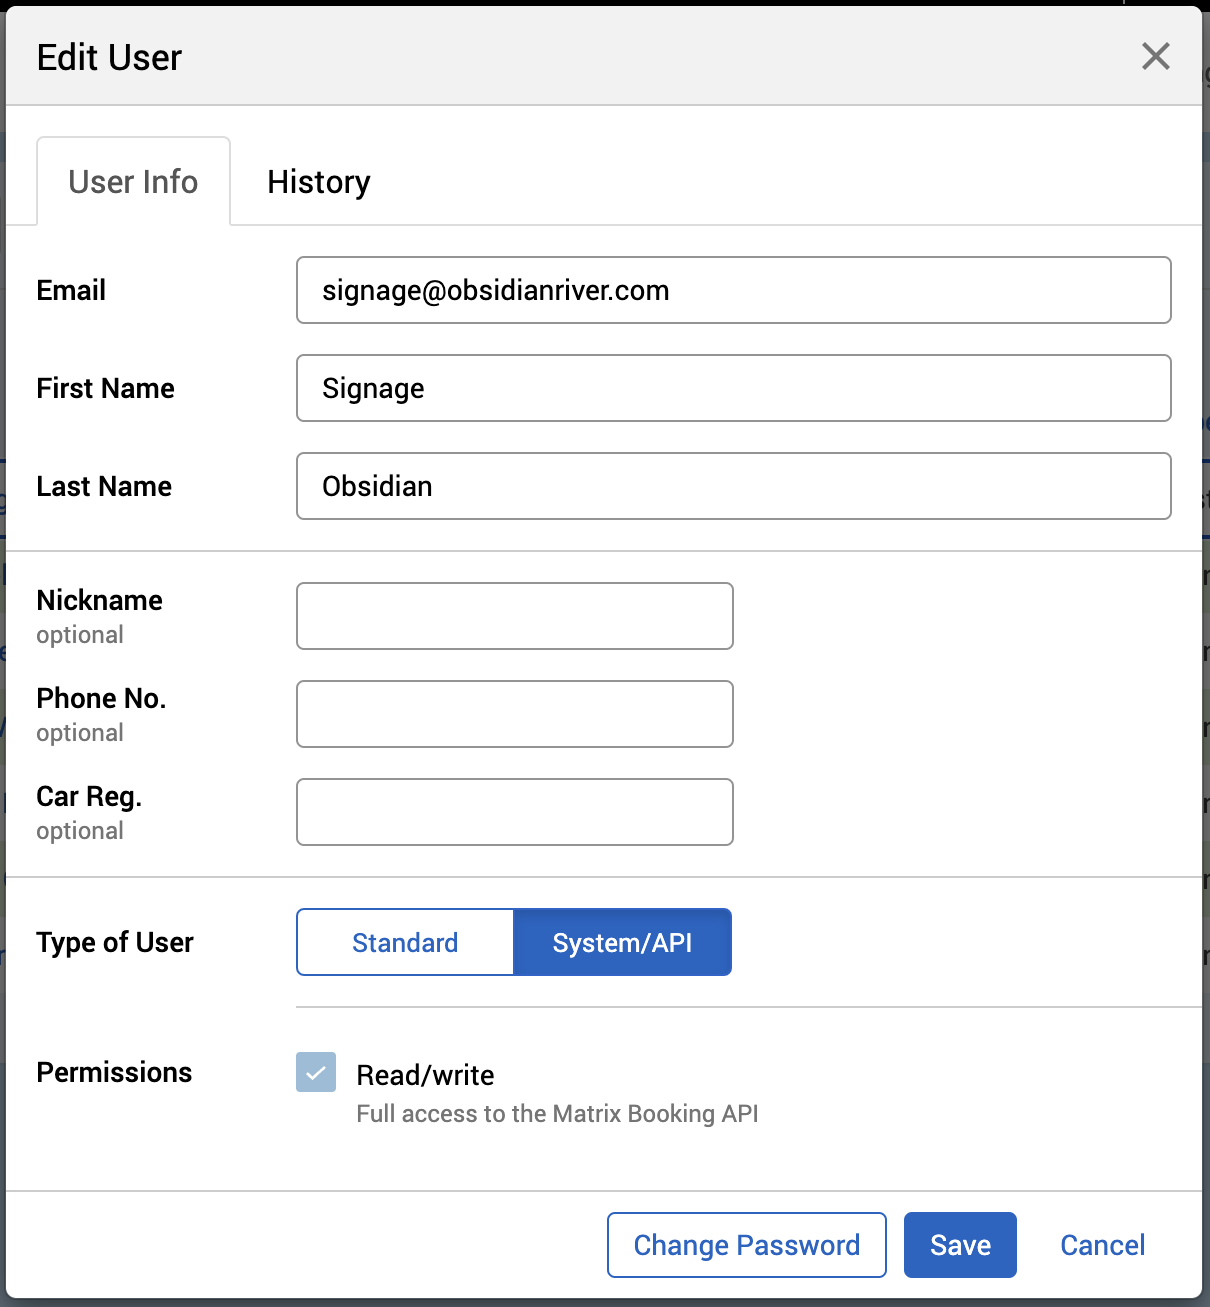The width and height of the screenshot is (1210, 1307).
Task: Toggle the Read/write permission checkbox
Action: [316, 1073]
